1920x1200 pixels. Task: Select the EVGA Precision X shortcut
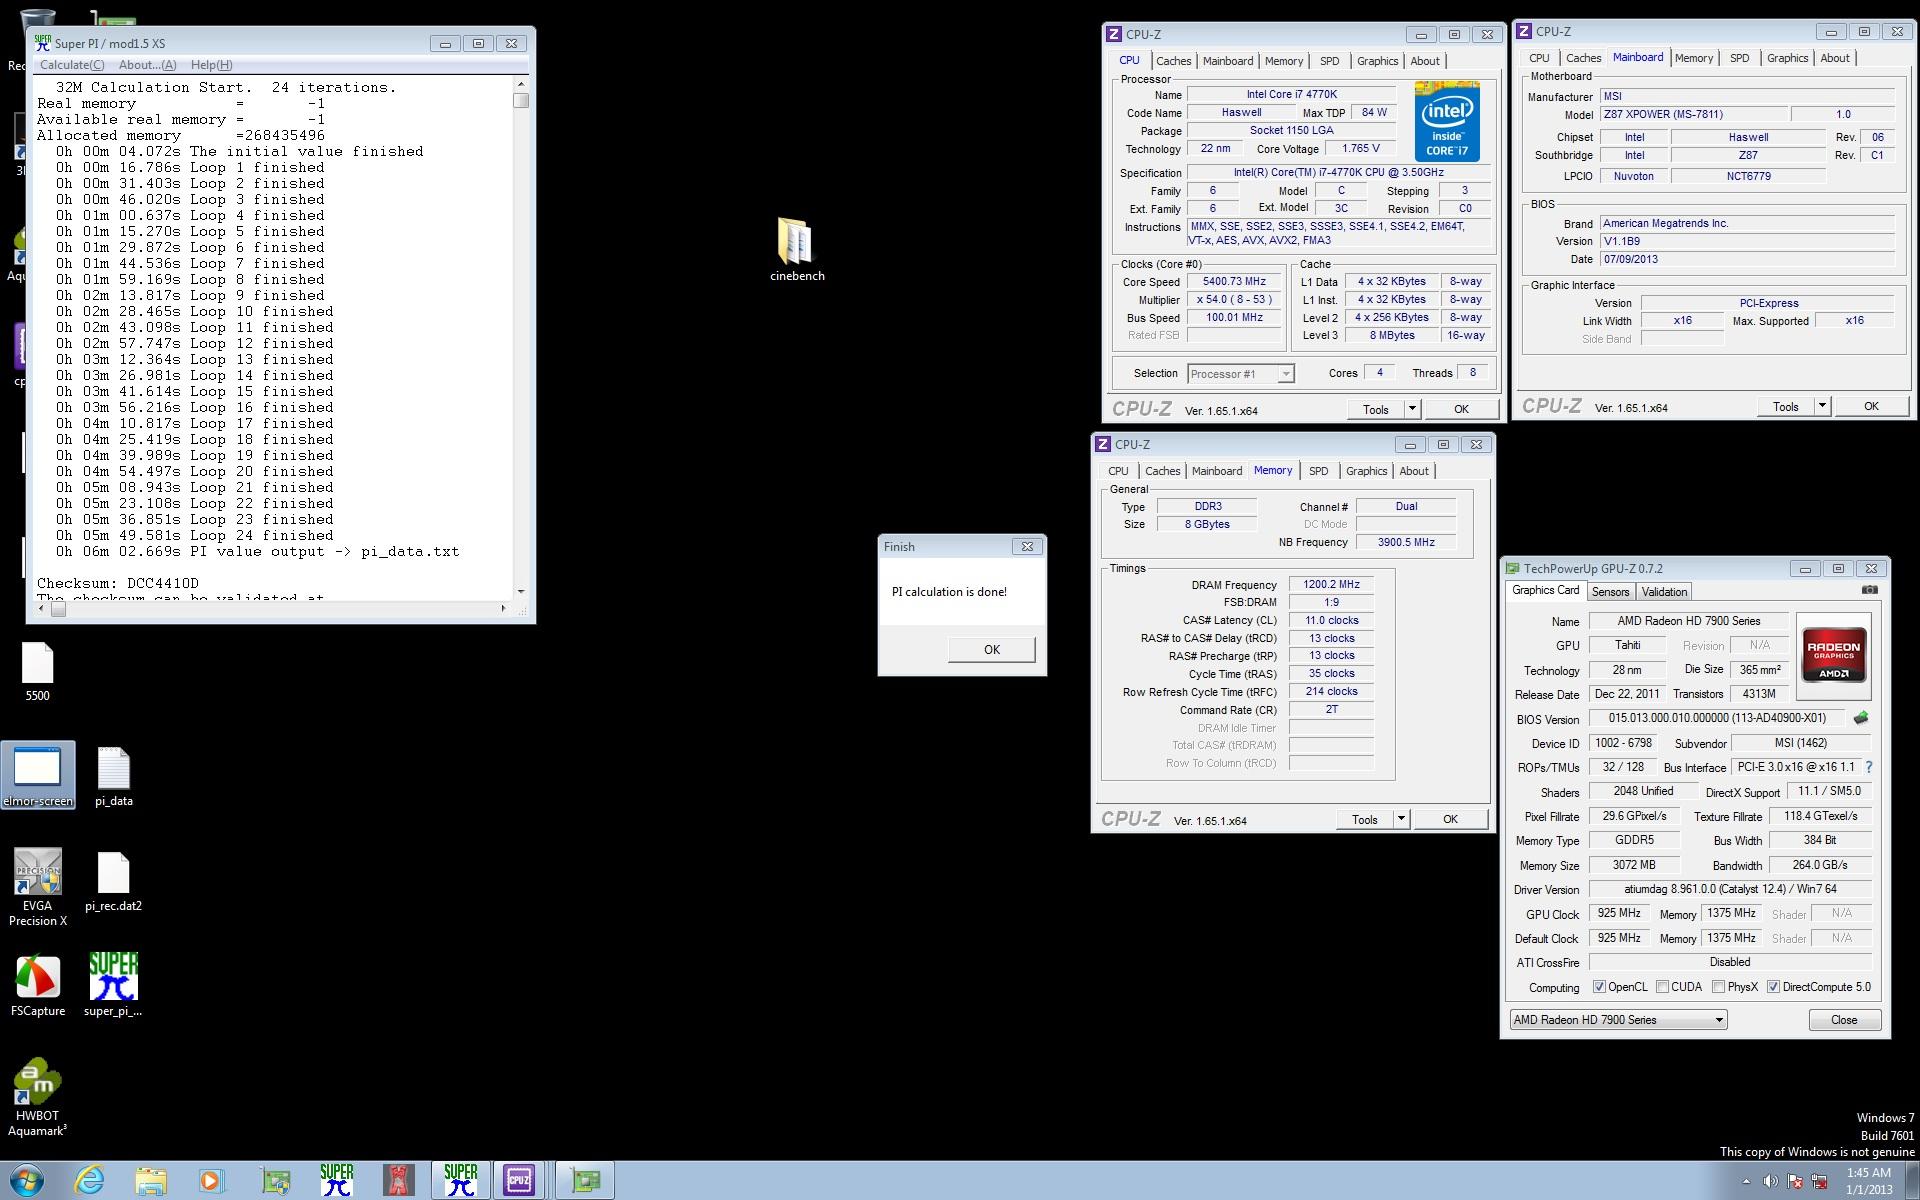(x=38, y=887)
